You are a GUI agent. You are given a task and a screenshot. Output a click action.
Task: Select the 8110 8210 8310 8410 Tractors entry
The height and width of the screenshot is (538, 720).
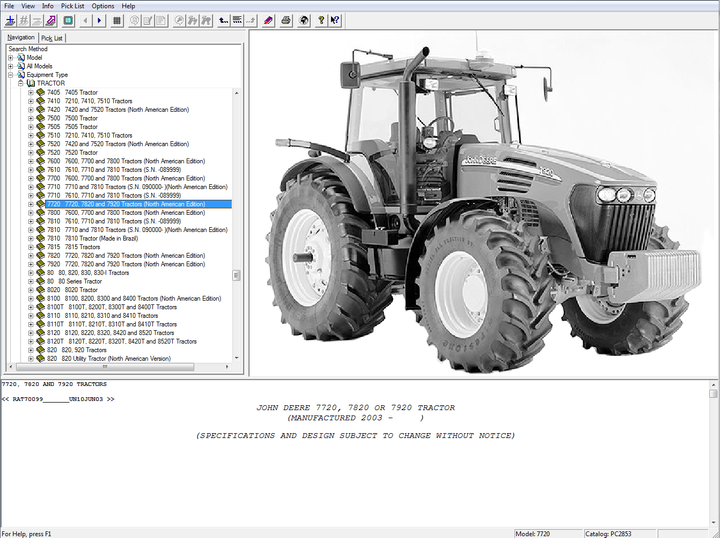102,315
